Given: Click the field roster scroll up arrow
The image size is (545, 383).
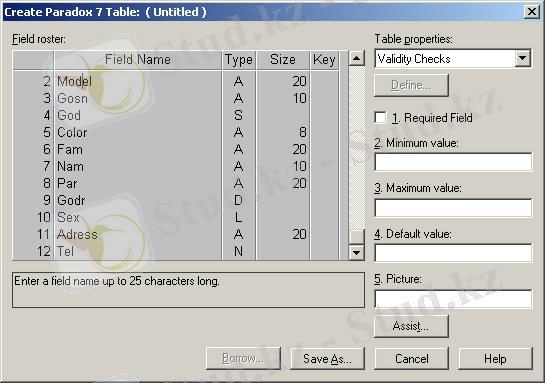Looking at the screenshot, I should click(356, 58).
